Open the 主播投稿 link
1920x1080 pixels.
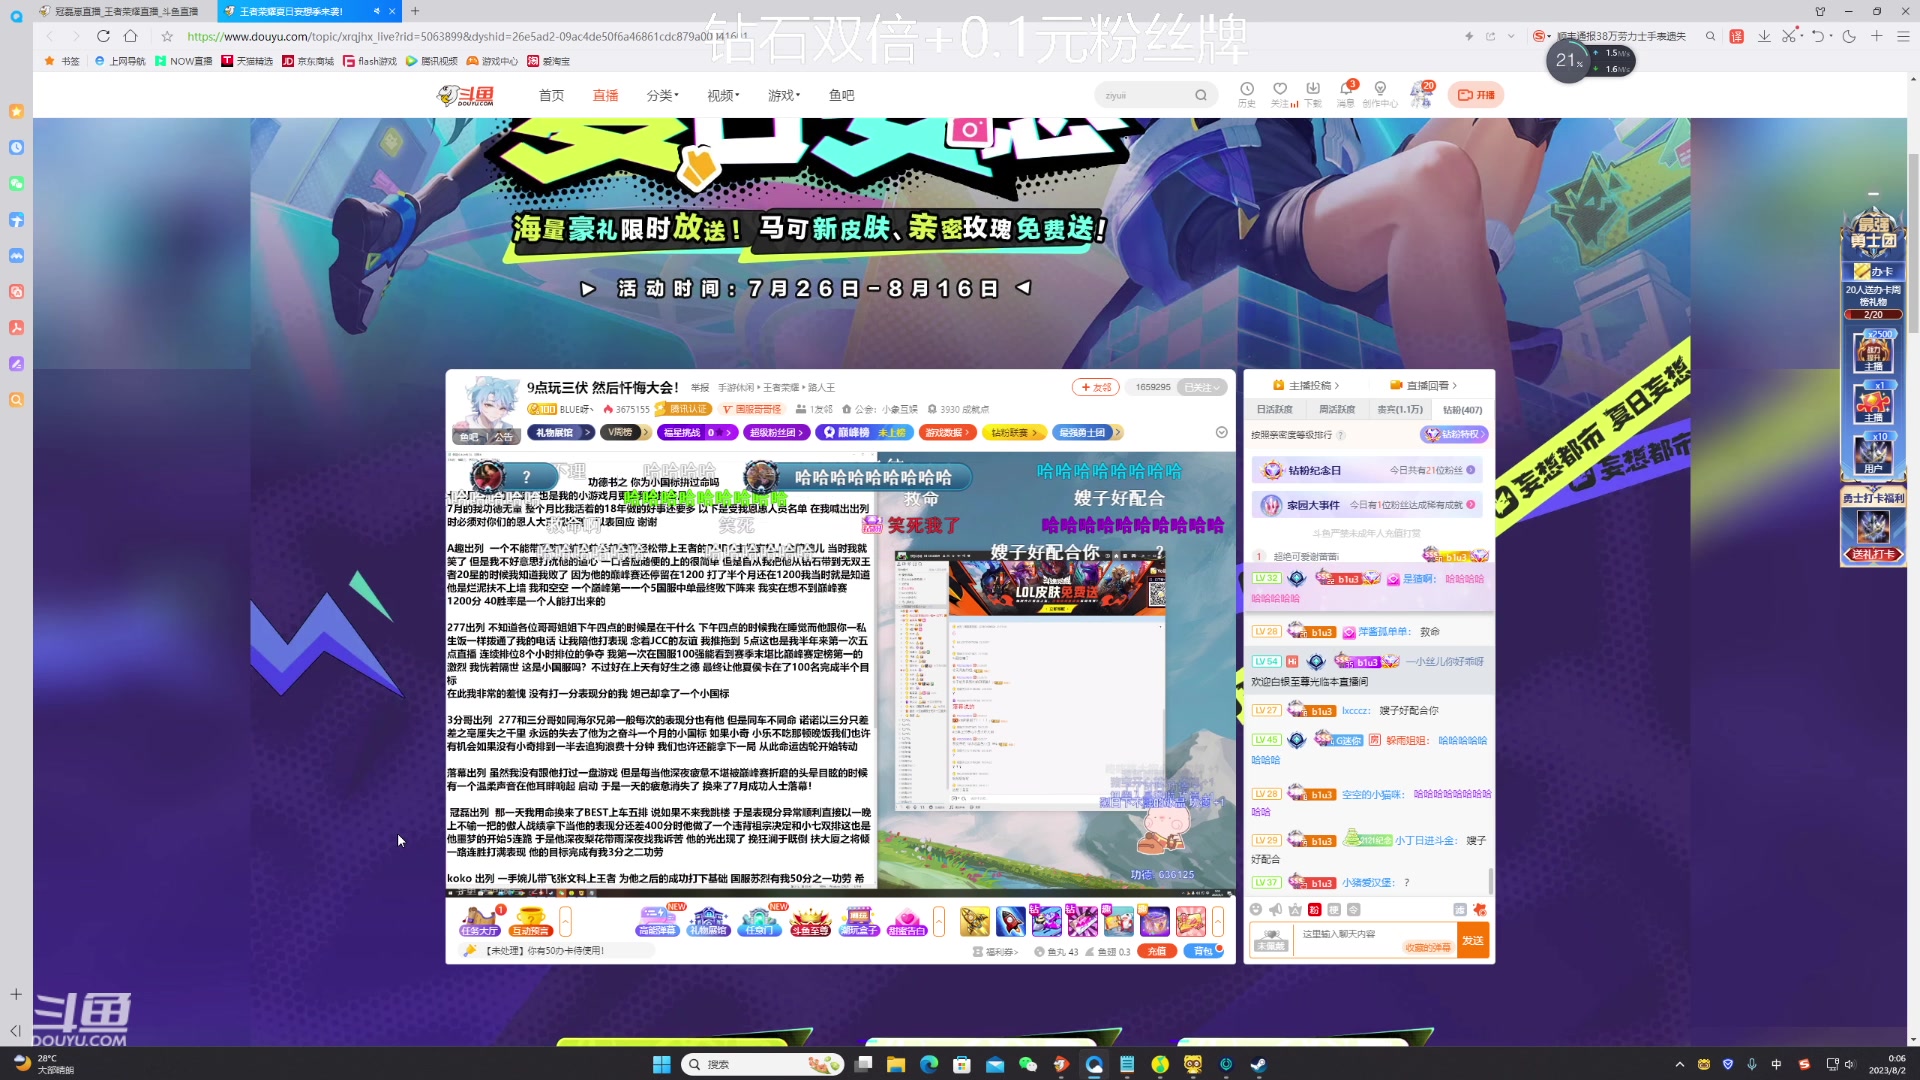[x=1306, y=385]
